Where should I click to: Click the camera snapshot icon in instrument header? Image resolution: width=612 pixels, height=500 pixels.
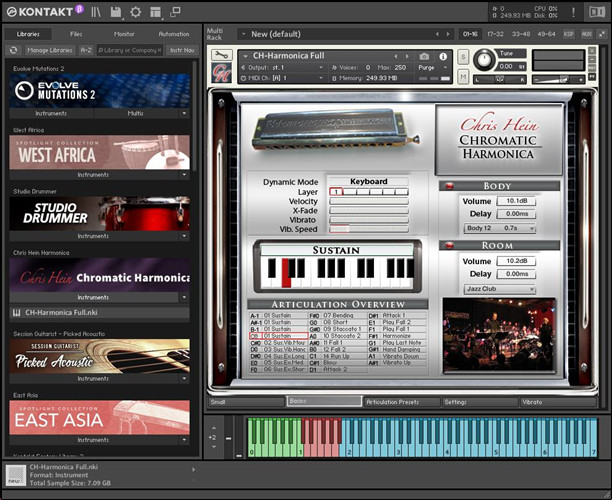[x=424, y=57]
